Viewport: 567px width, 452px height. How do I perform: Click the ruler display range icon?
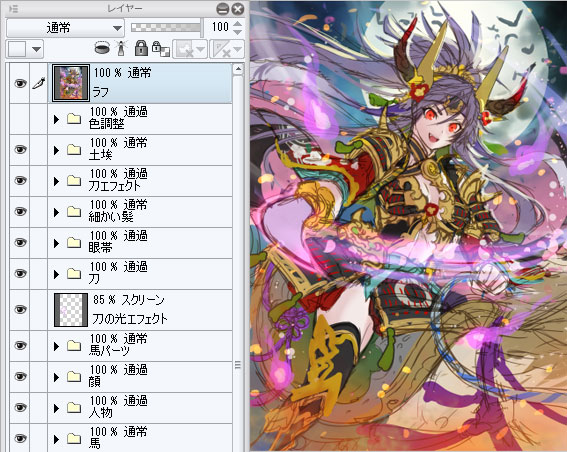point(227,49)
